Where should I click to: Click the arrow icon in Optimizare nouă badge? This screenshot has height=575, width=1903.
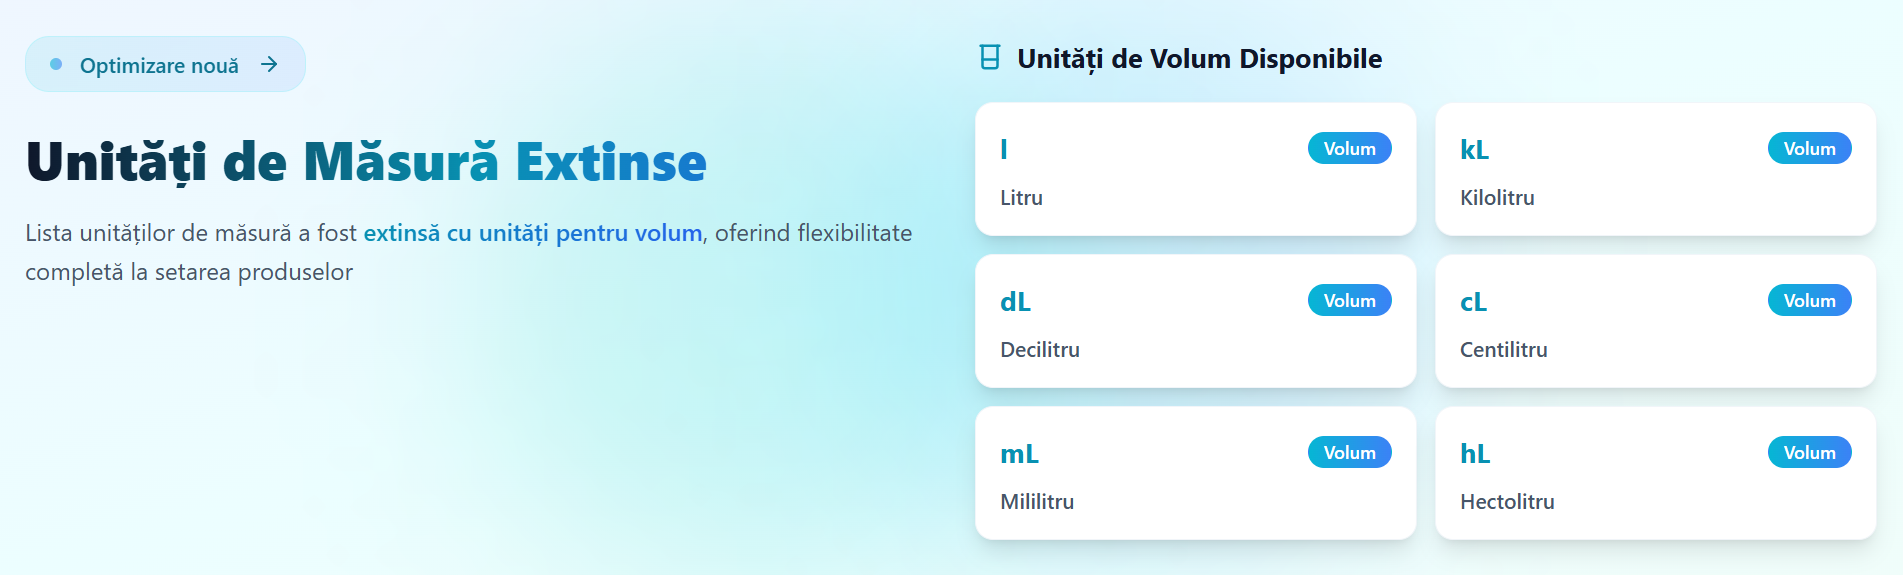(269, 64)
